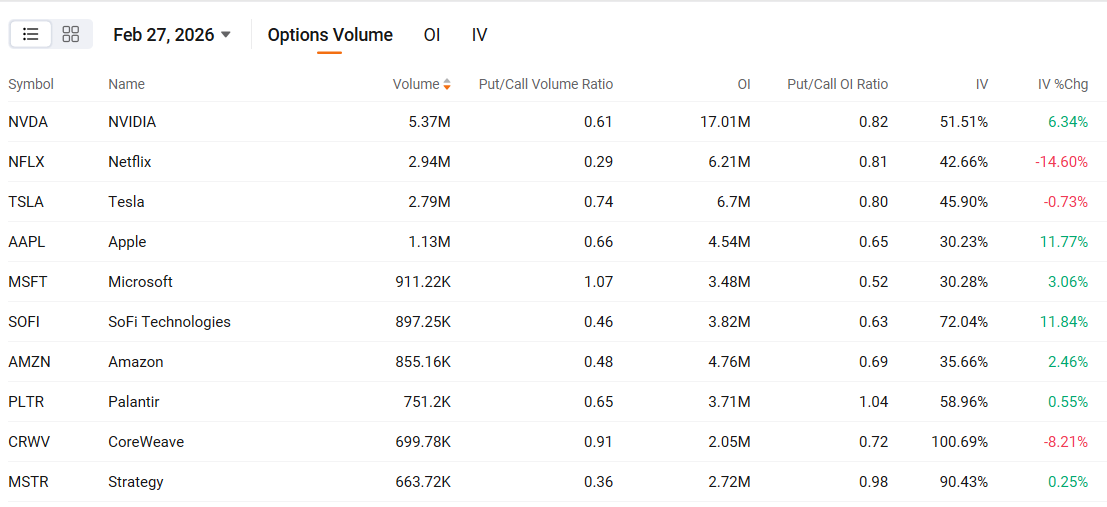Click Tesla's 2.79M volume value
The height and width of the screenshot is (507, 1107).
click(x=429, y=202)
